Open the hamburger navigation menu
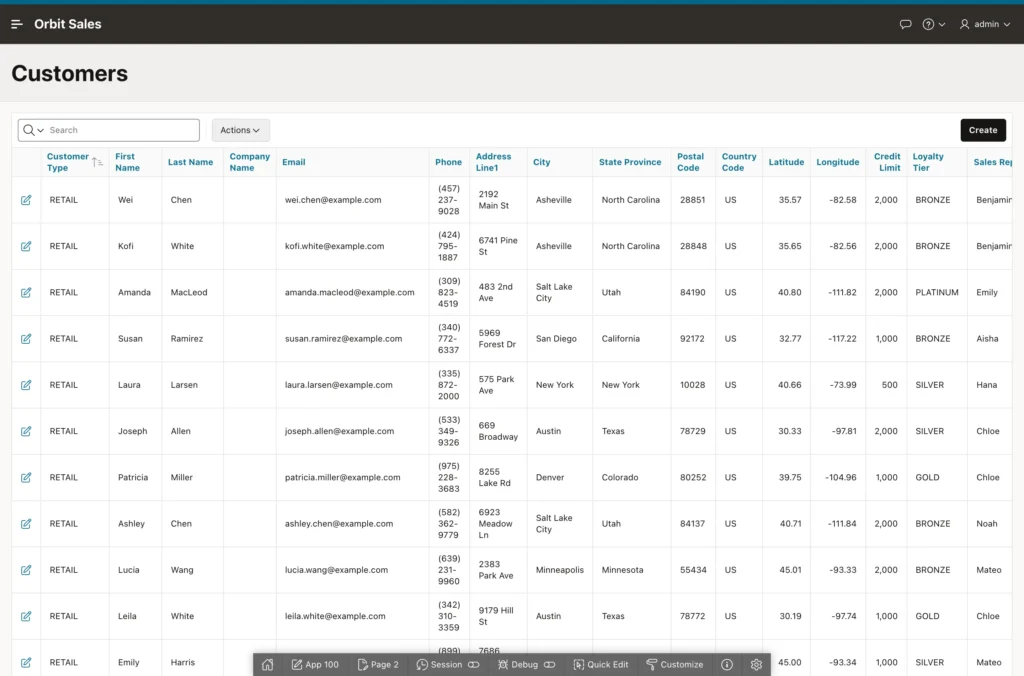The image size is (1024, 676). [x=17, y=24]
